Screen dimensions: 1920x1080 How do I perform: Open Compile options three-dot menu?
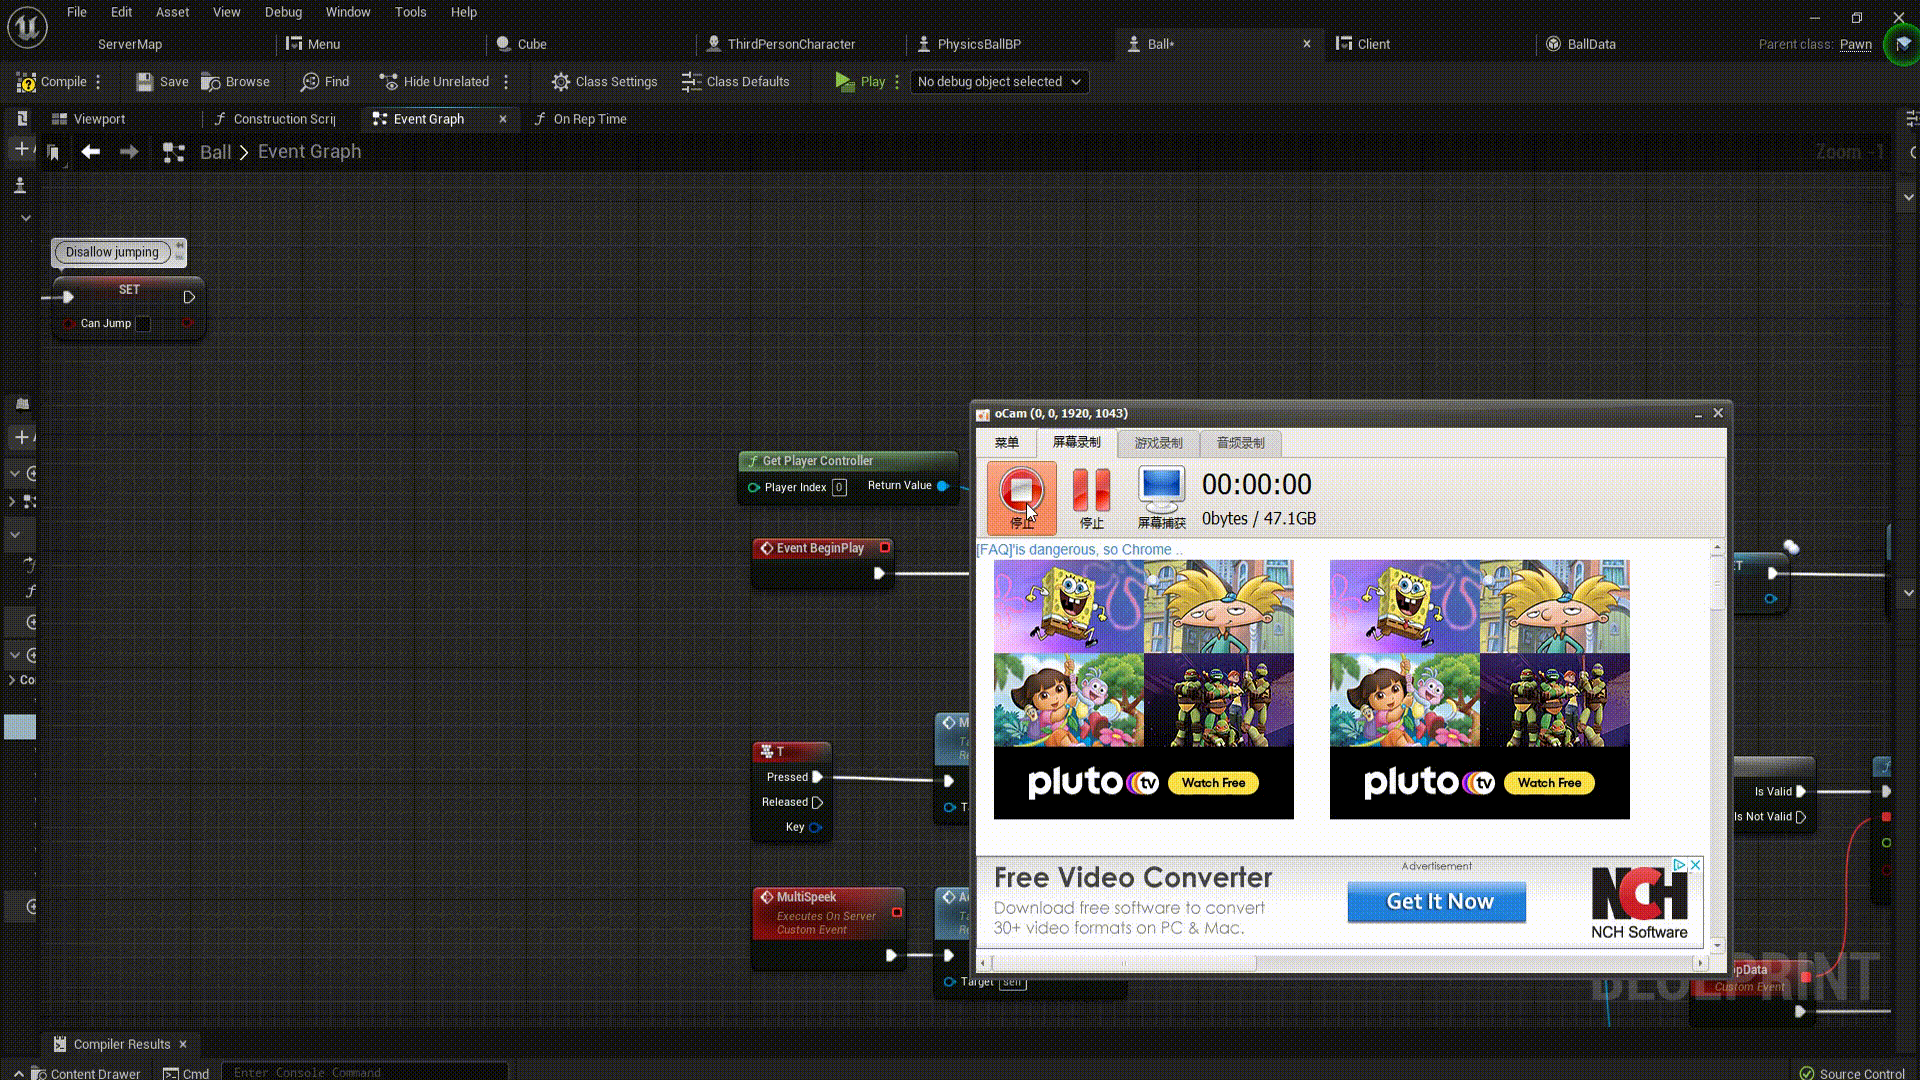coord(98,82)
